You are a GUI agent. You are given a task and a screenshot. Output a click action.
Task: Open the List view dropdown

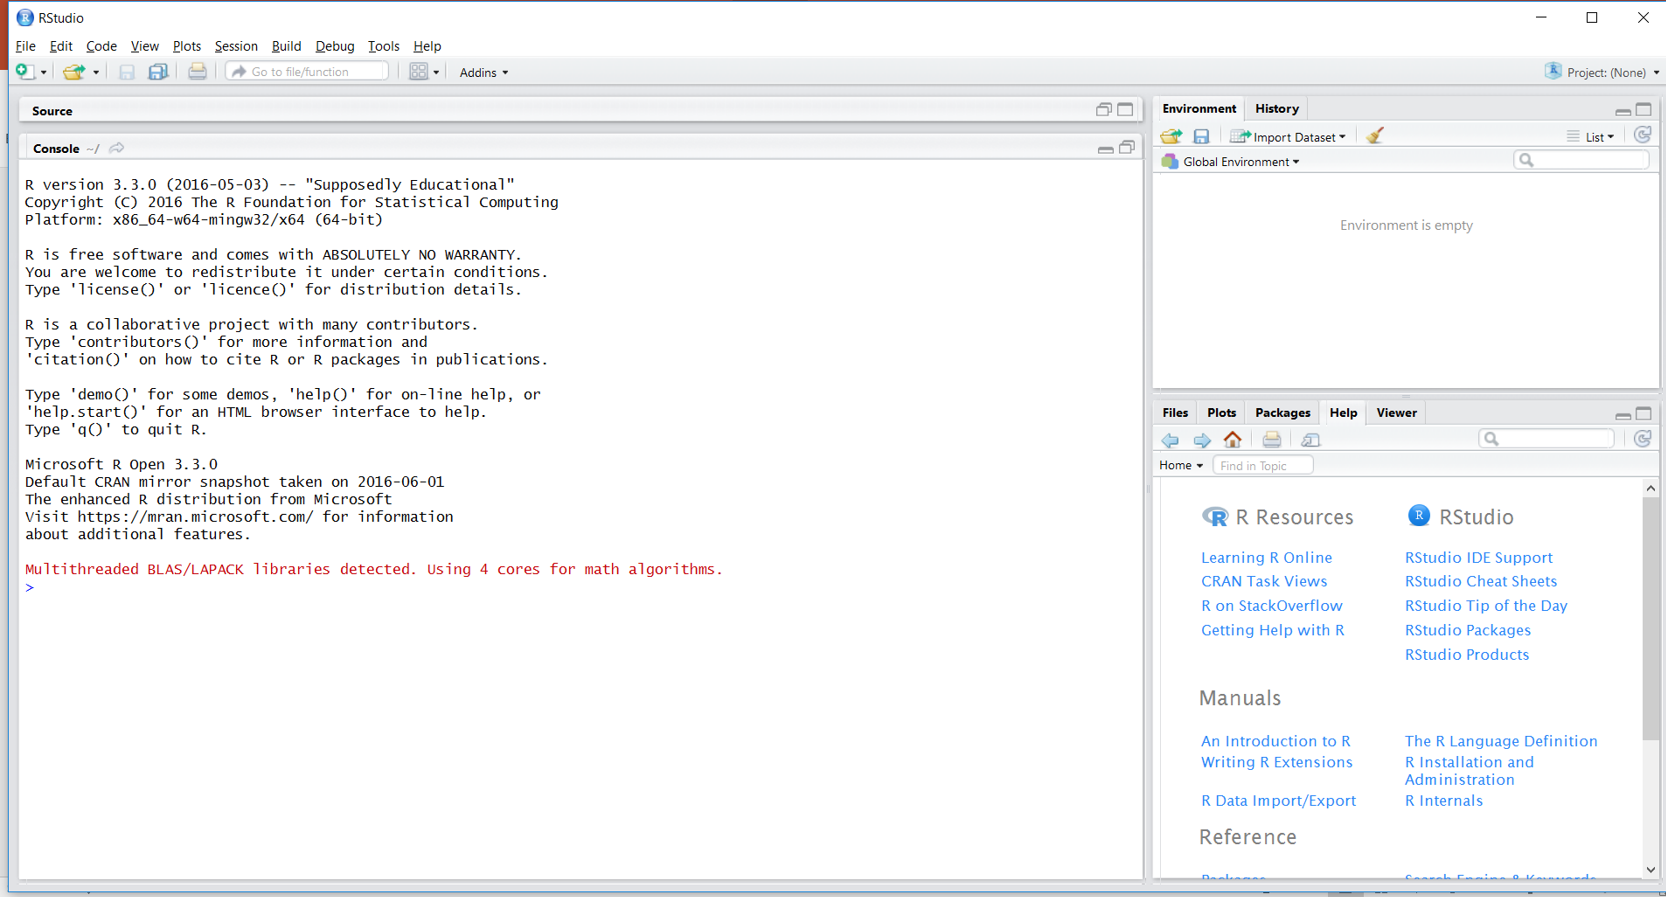[x=1590, y=137]
